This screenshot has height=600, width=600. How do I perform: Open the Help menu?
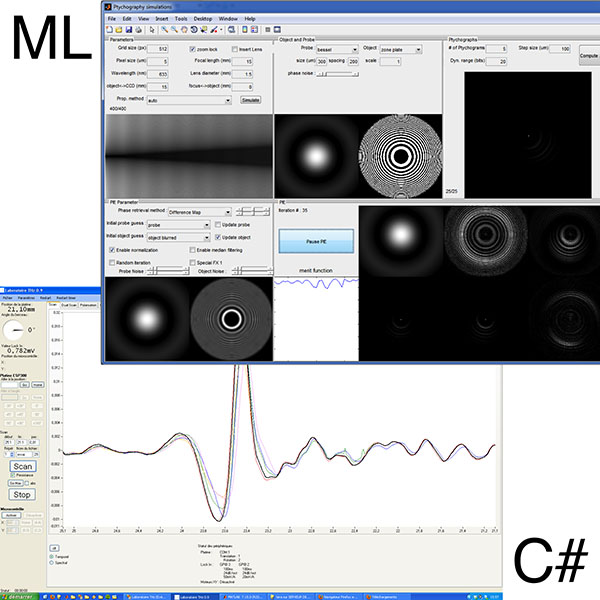[250, 18]
